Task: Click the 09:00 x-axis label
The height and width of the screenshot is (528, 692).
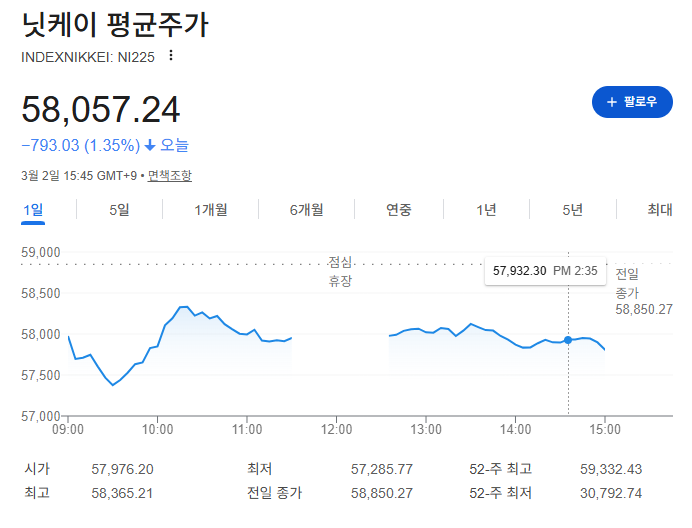Action: tap(68, 429)
